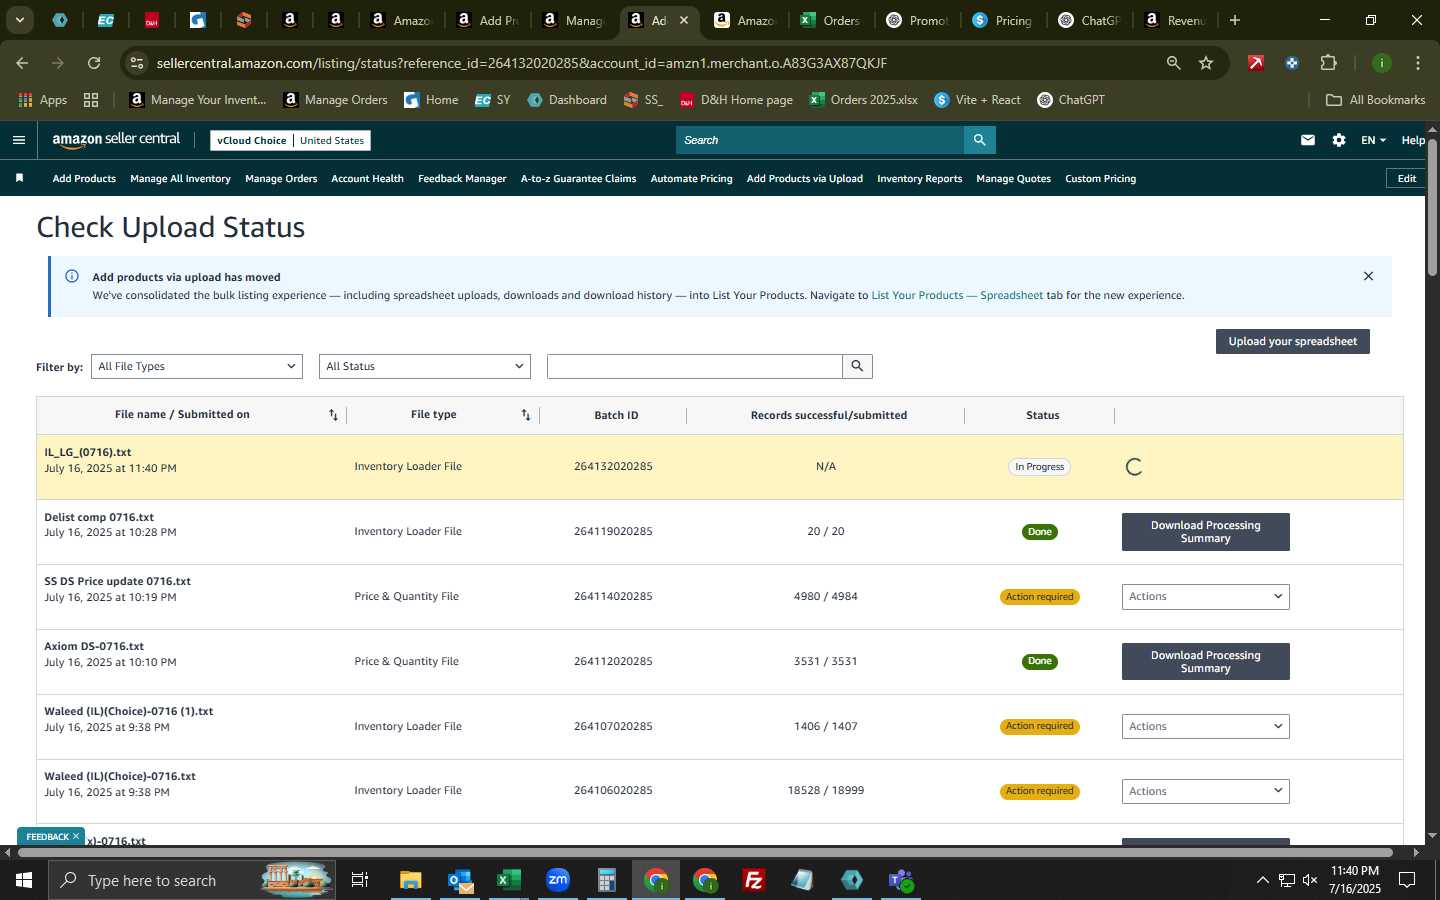Download Processing Summary for Axiom DS-0716
The width and height of the screenshot is (1440, 900).
tap(1205, 661)
